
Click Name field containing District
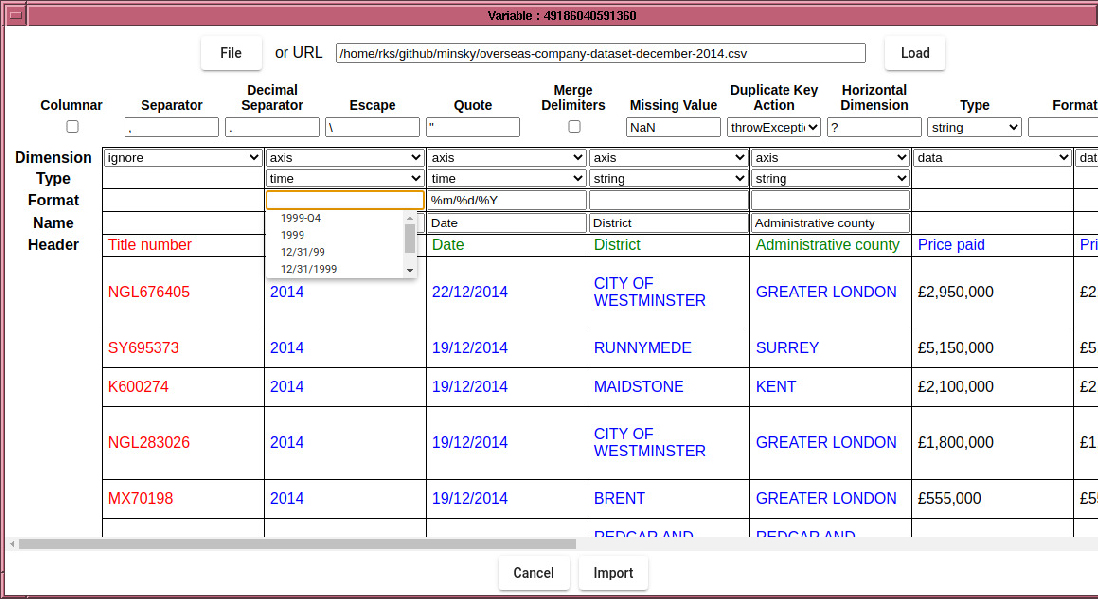pyautogui.click(x=669, y=223)
